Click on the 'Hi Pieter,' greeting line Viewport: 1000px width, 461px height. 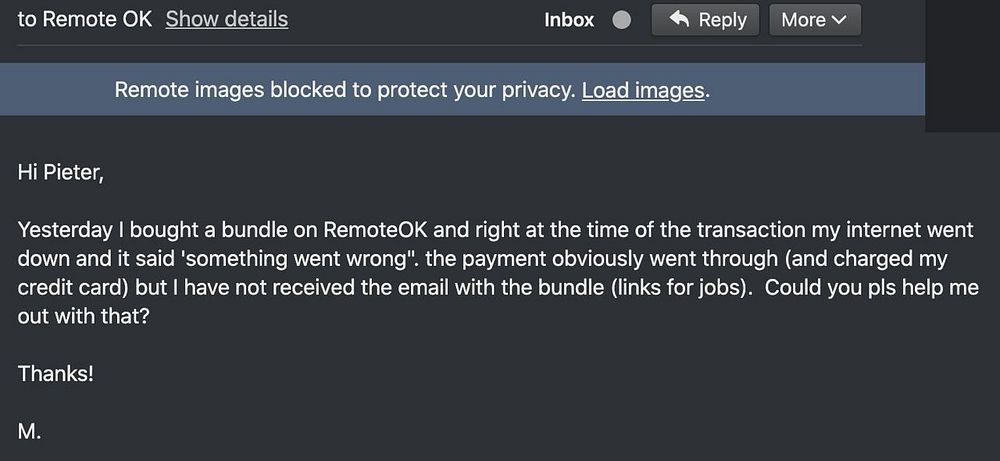point(61,172)
